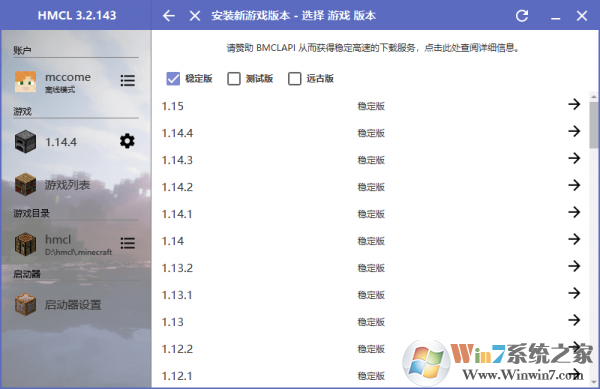Click the 稳定版 label in 1.15 row
This screenshot has width=600, height=389.
(x=371, y=106)
